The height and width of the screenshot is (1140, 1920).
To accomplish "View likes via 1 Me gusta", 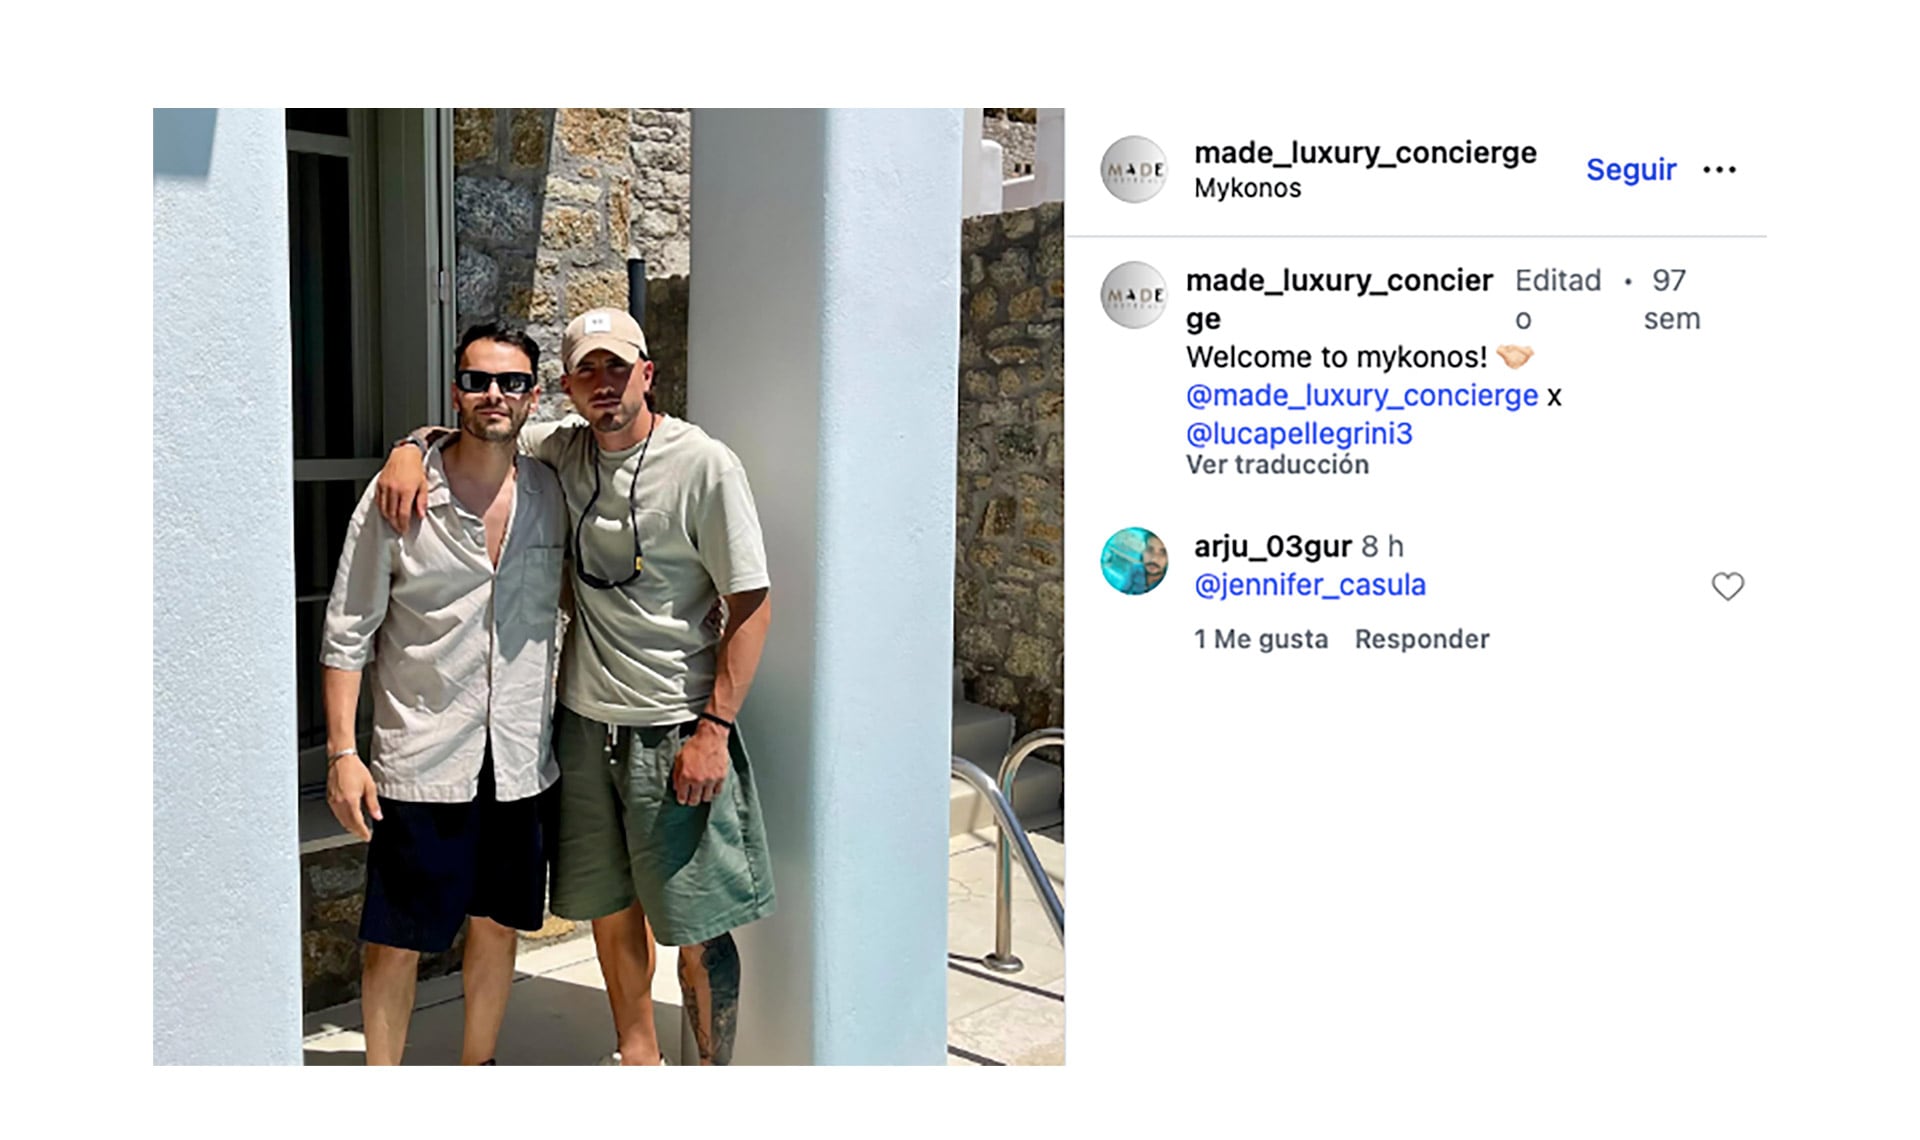I will click(x=1261, y=639).
